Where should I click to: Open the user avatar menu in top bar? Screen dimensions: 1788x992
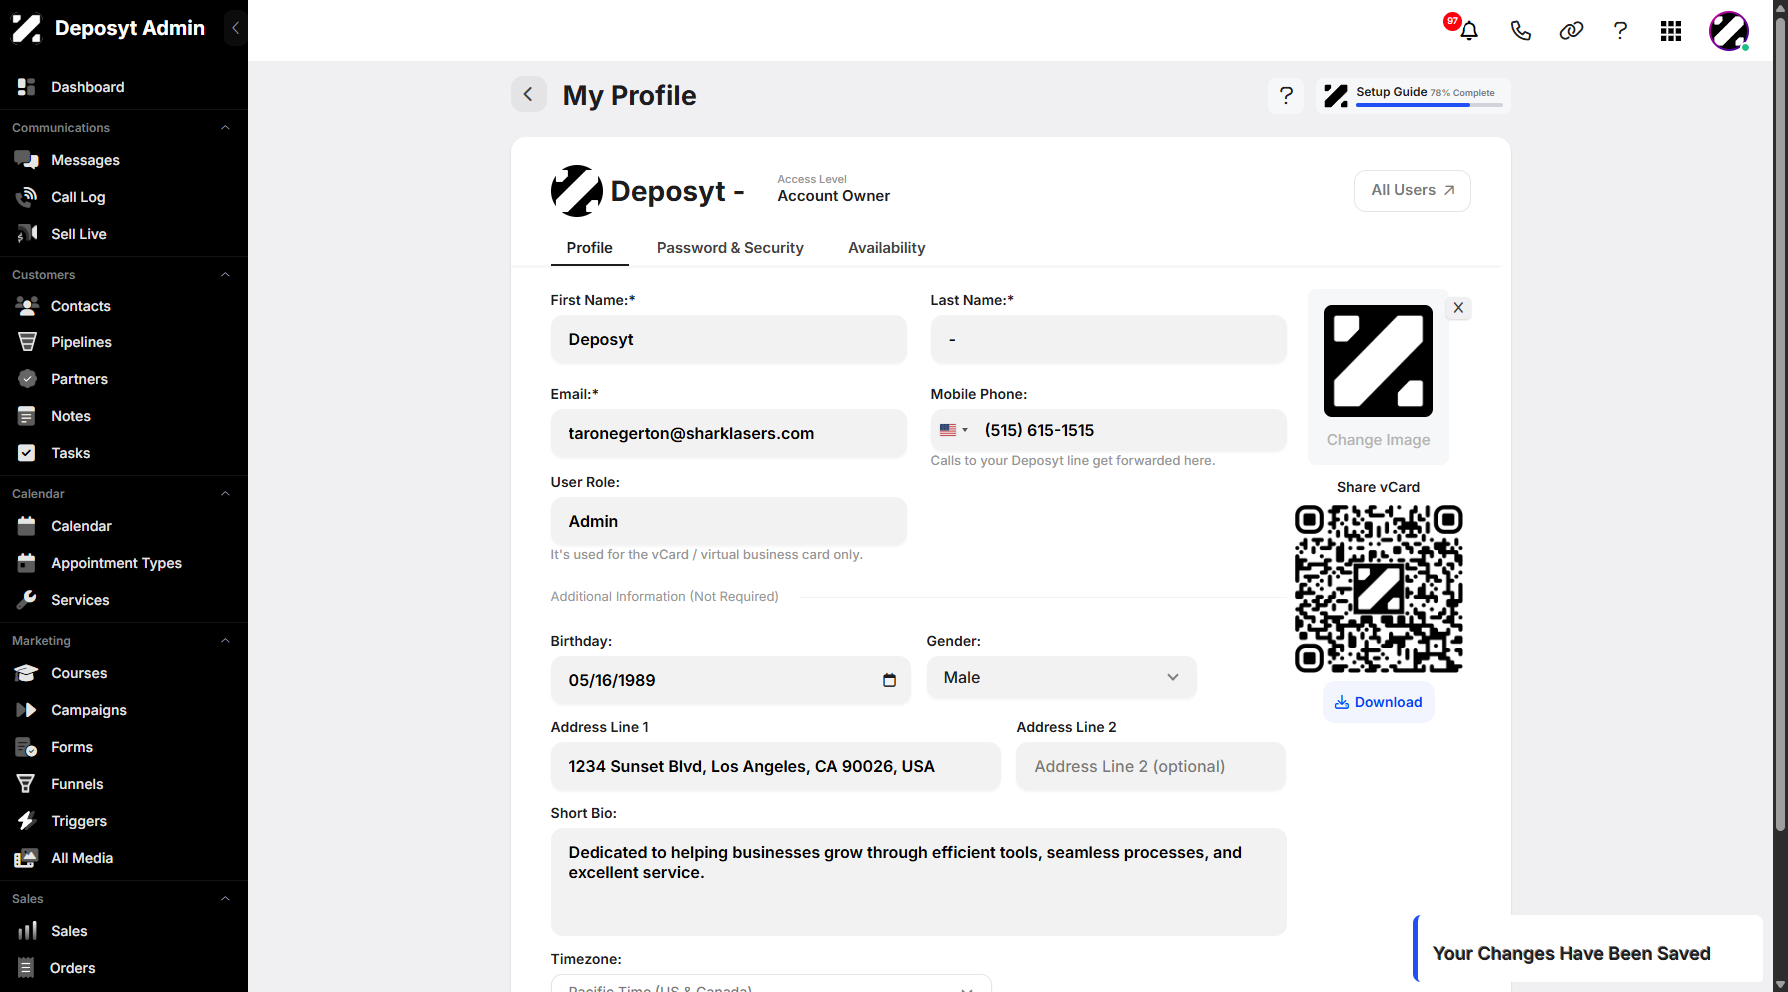(x=1729, y=31)
